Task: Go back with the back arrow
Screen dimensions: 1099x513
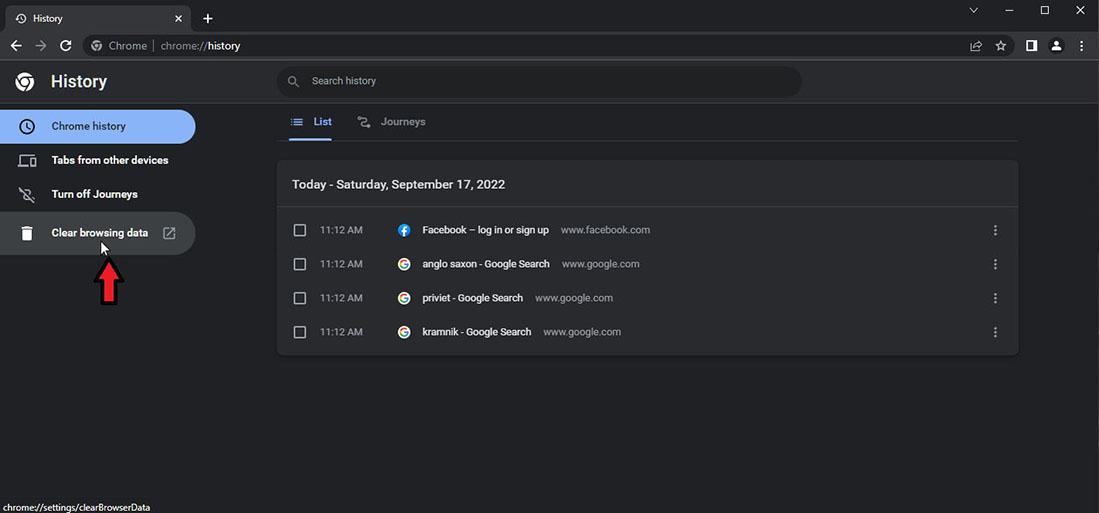Action: pyautogui.click(x=16, y=45)
